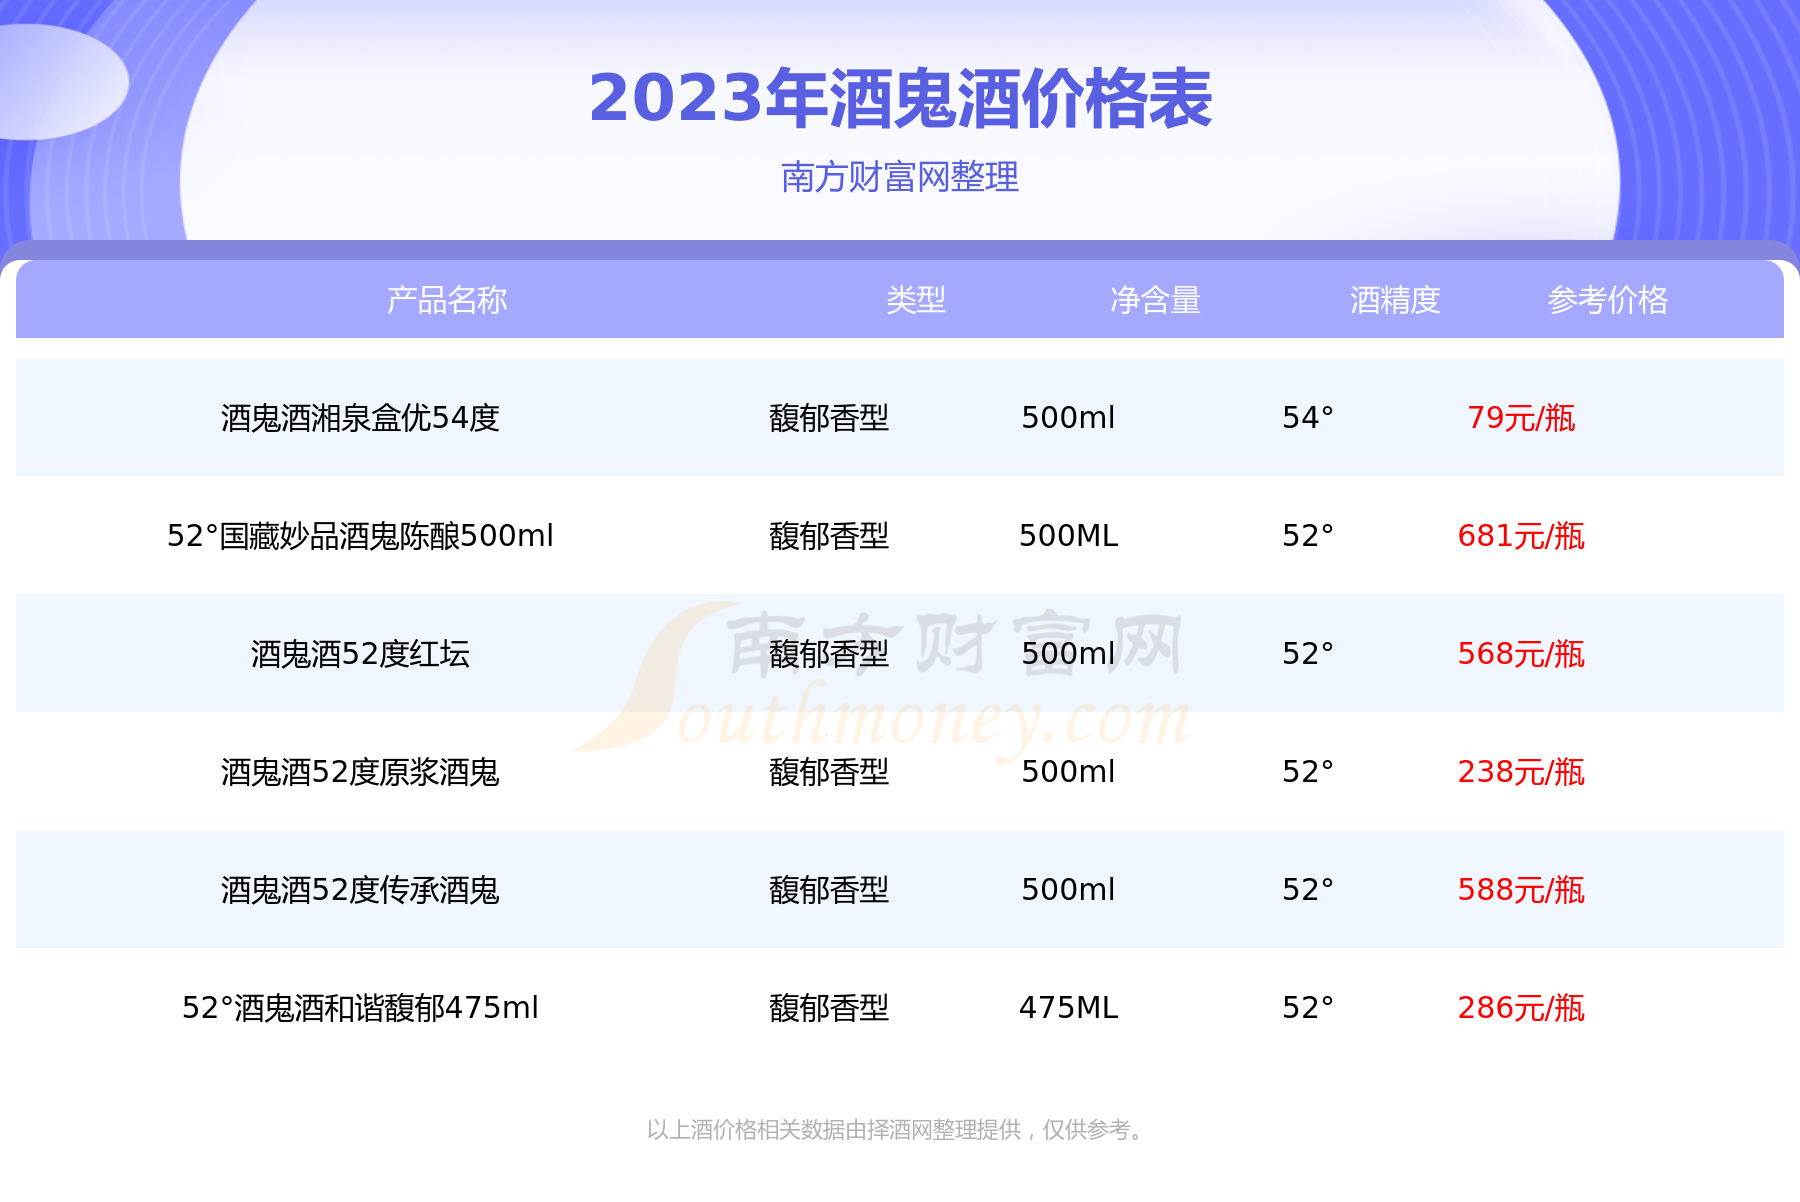Viewport: 1800px width, 1202px height.
Task: Click price 79元/瓶
Action: pos(1521,418)
